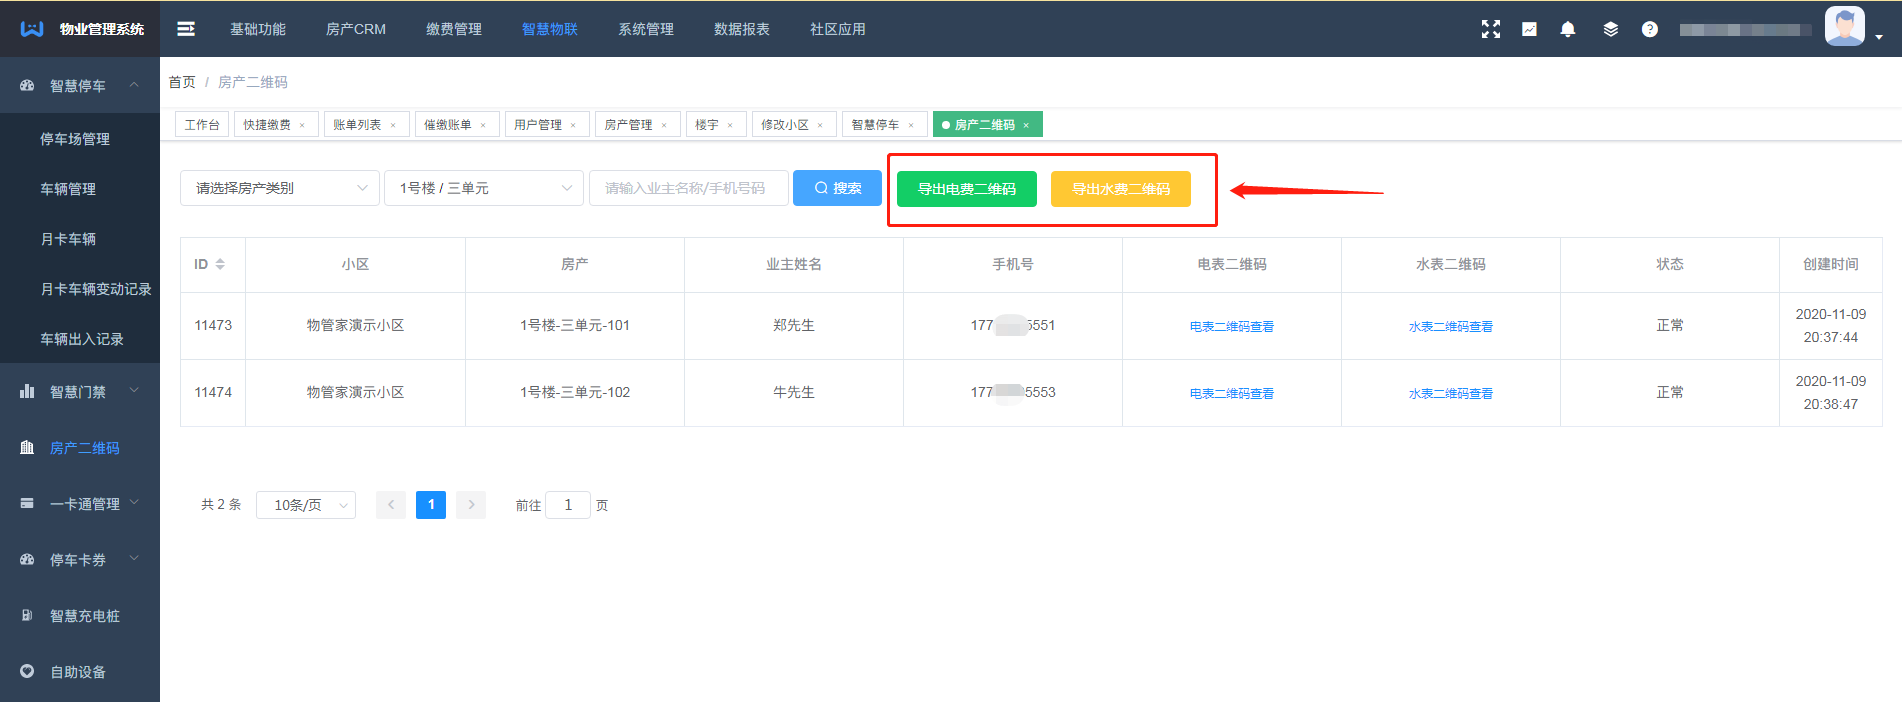Open the chart statistics icon

coord(1529,29)
